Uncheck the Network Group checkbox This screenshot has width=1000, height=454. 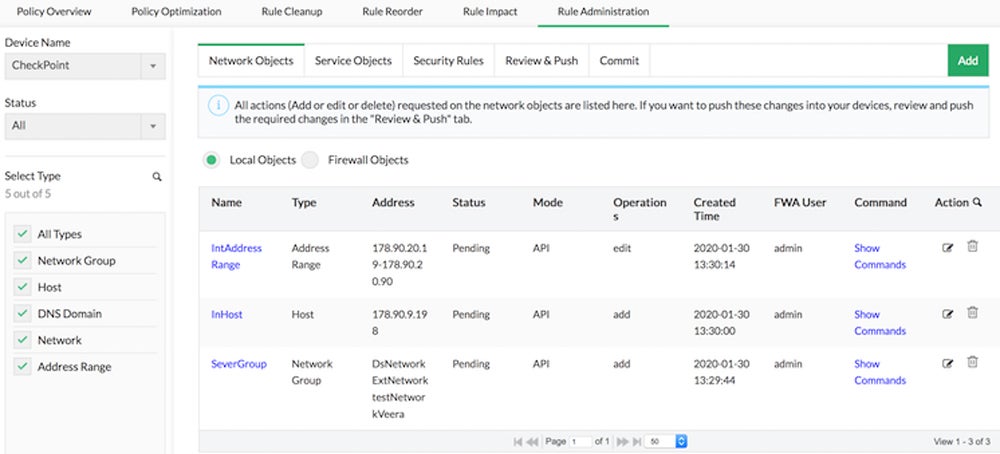coord(22,261)
